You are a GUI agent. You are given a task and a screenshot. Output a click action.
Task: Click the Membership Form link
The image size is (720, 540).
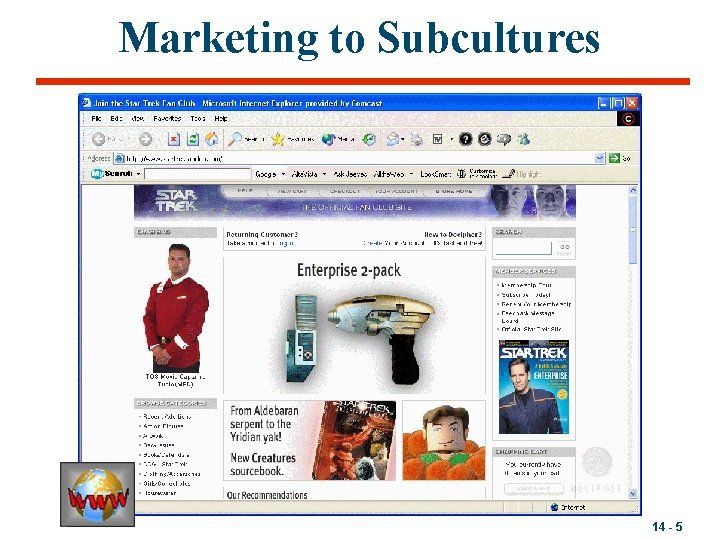(526, 285)
